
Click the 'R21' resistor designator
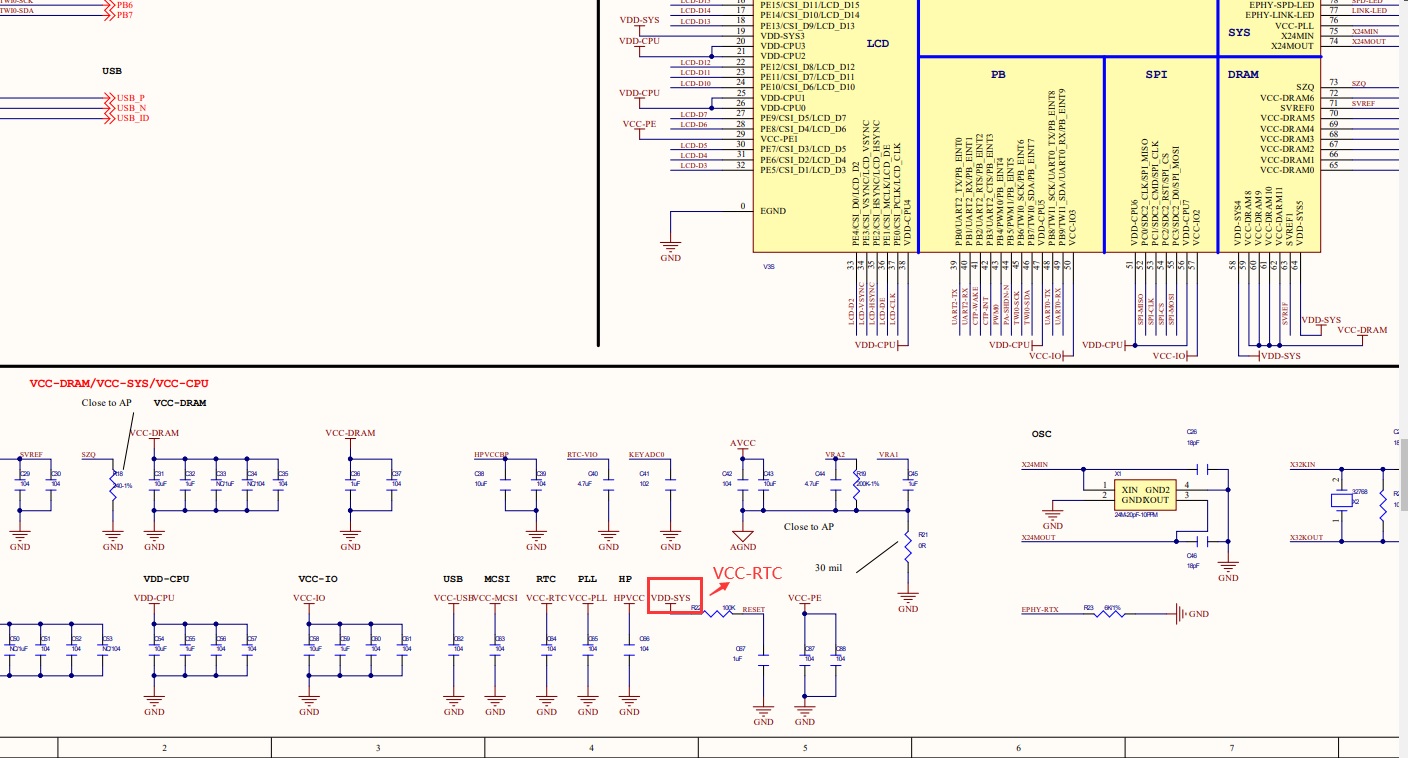coord(923,535)
